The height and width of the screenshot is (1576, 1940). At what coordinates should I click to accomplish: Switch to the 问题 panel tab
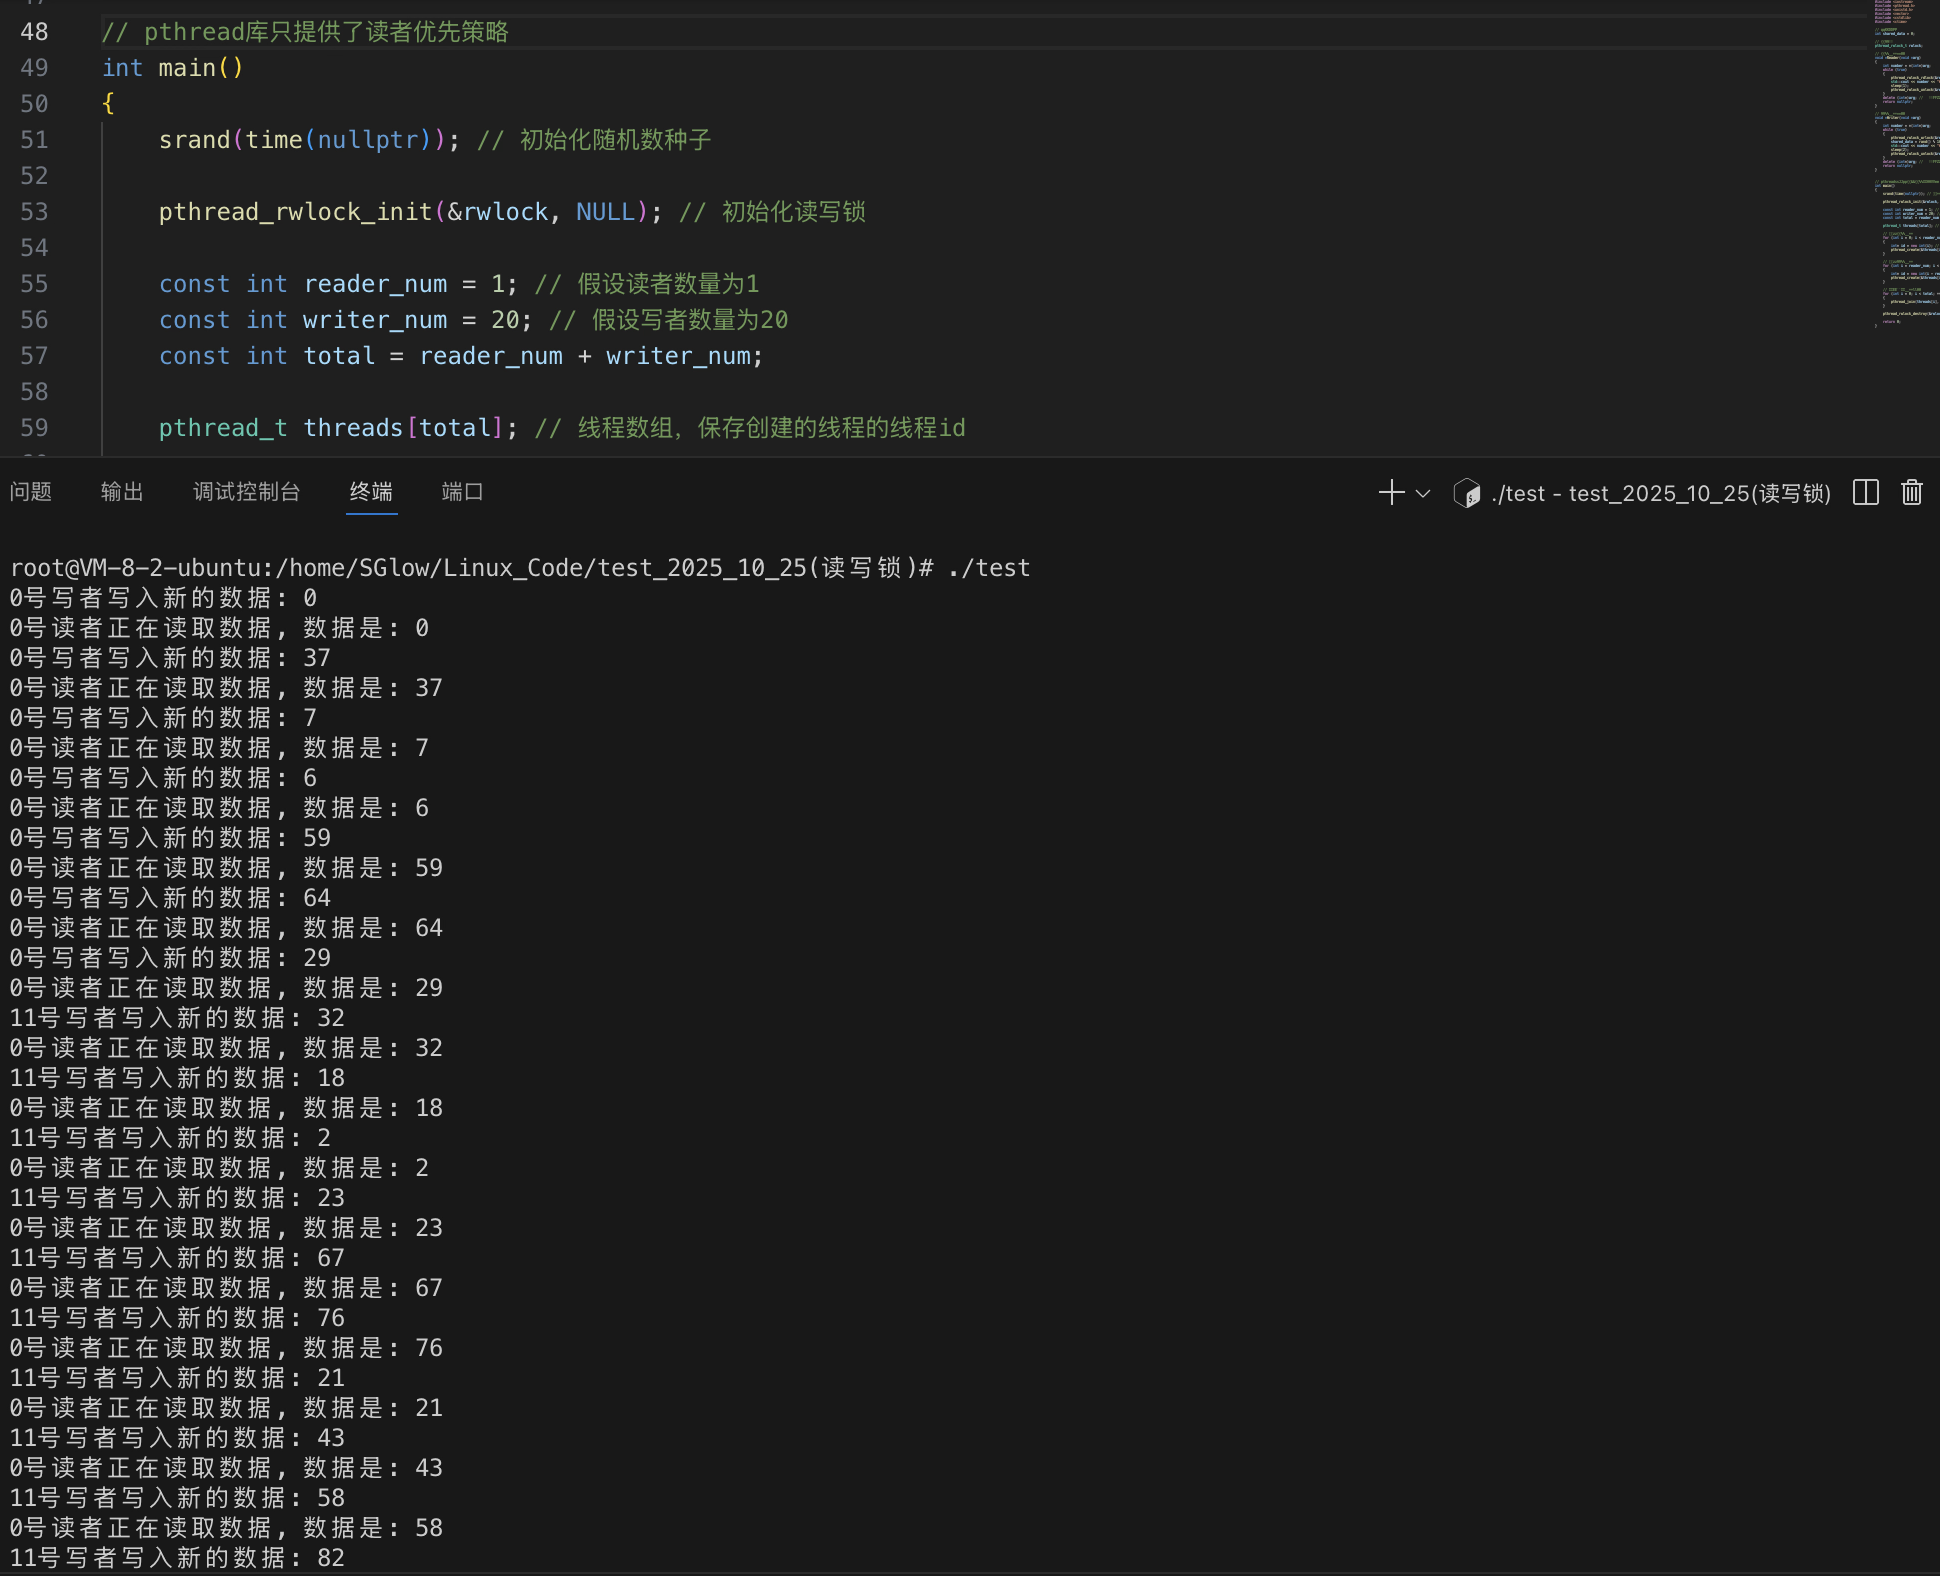(30, 492)
